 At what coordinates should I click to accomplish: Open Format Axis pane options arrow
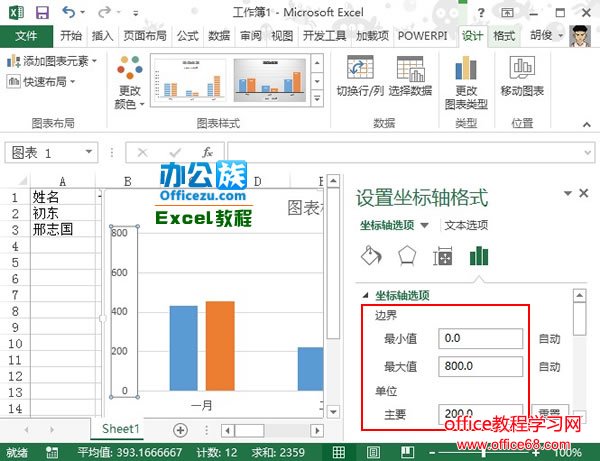(x=568, y=193)
